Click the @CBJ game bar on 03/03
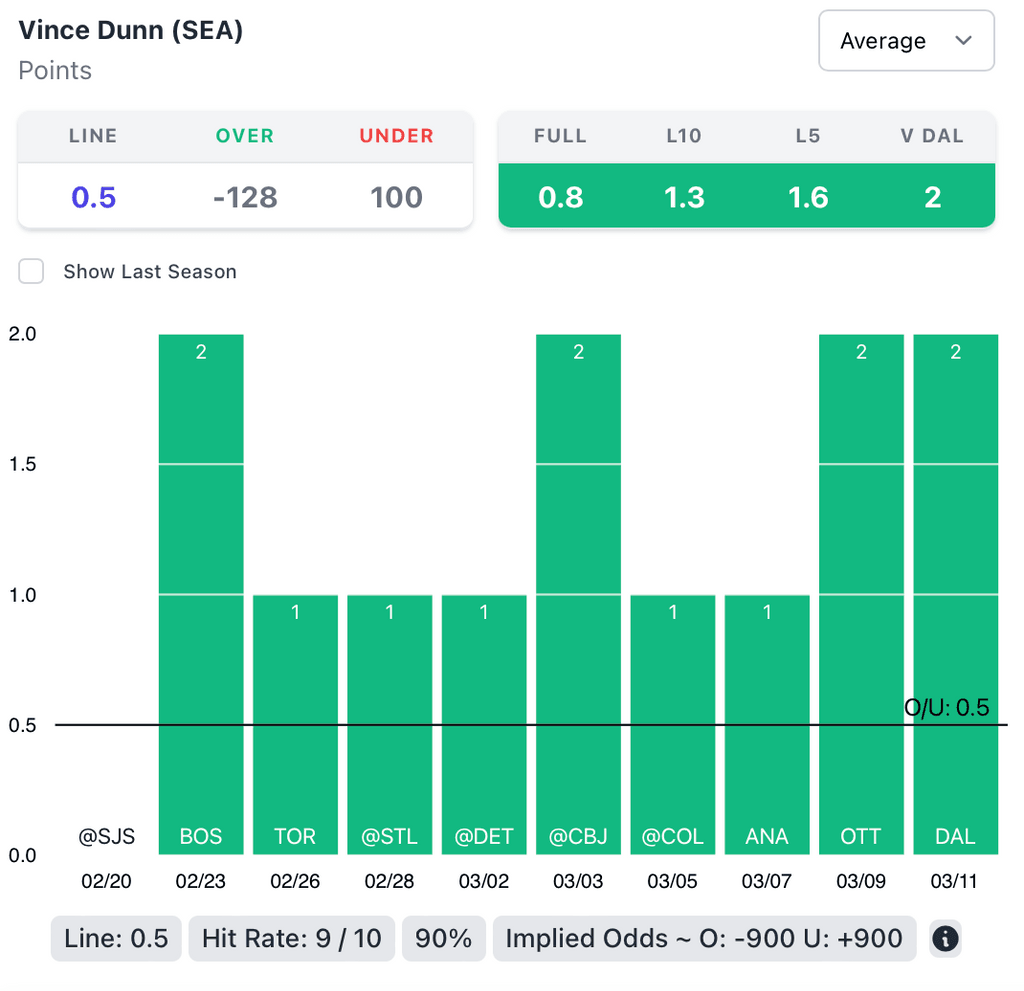Screen dimensions: 1024x991 pos(578,594)
